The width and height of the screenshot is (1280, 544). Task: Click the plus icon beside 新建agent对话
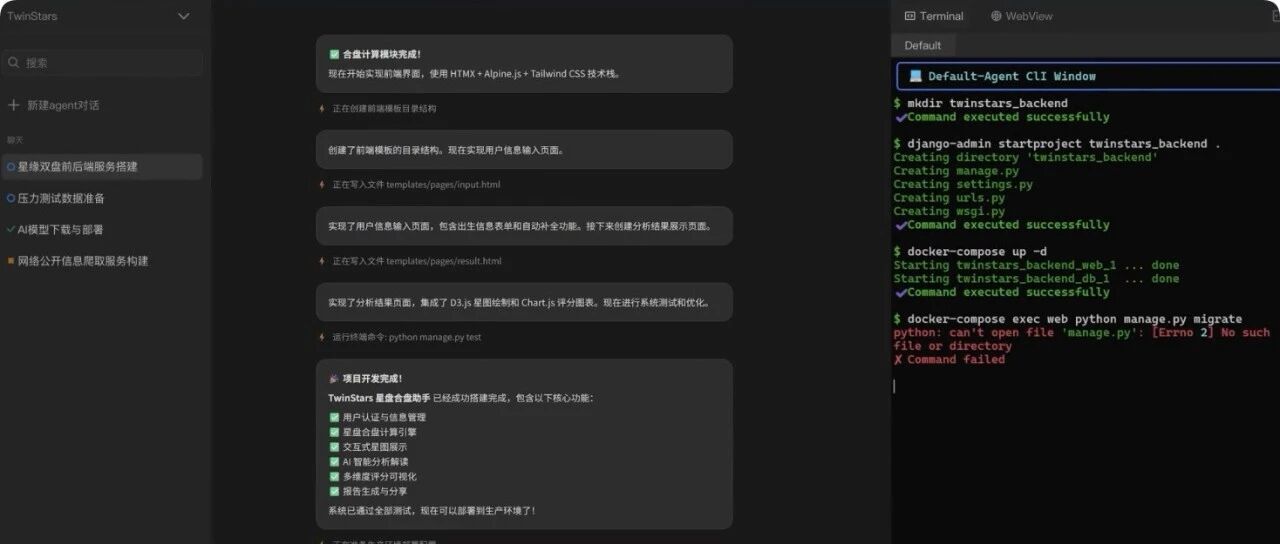coord(13,105)
